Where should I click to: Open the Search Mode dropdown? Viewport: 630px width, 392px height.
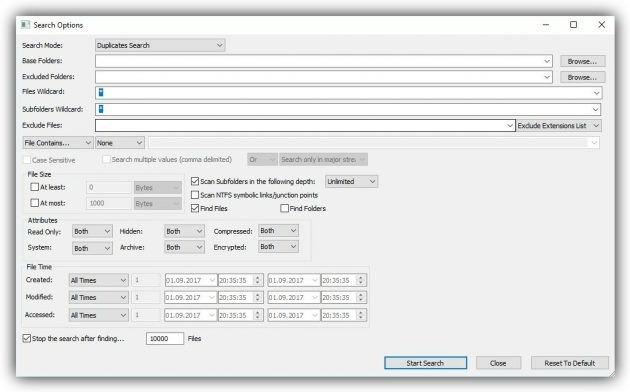(160, 45)
